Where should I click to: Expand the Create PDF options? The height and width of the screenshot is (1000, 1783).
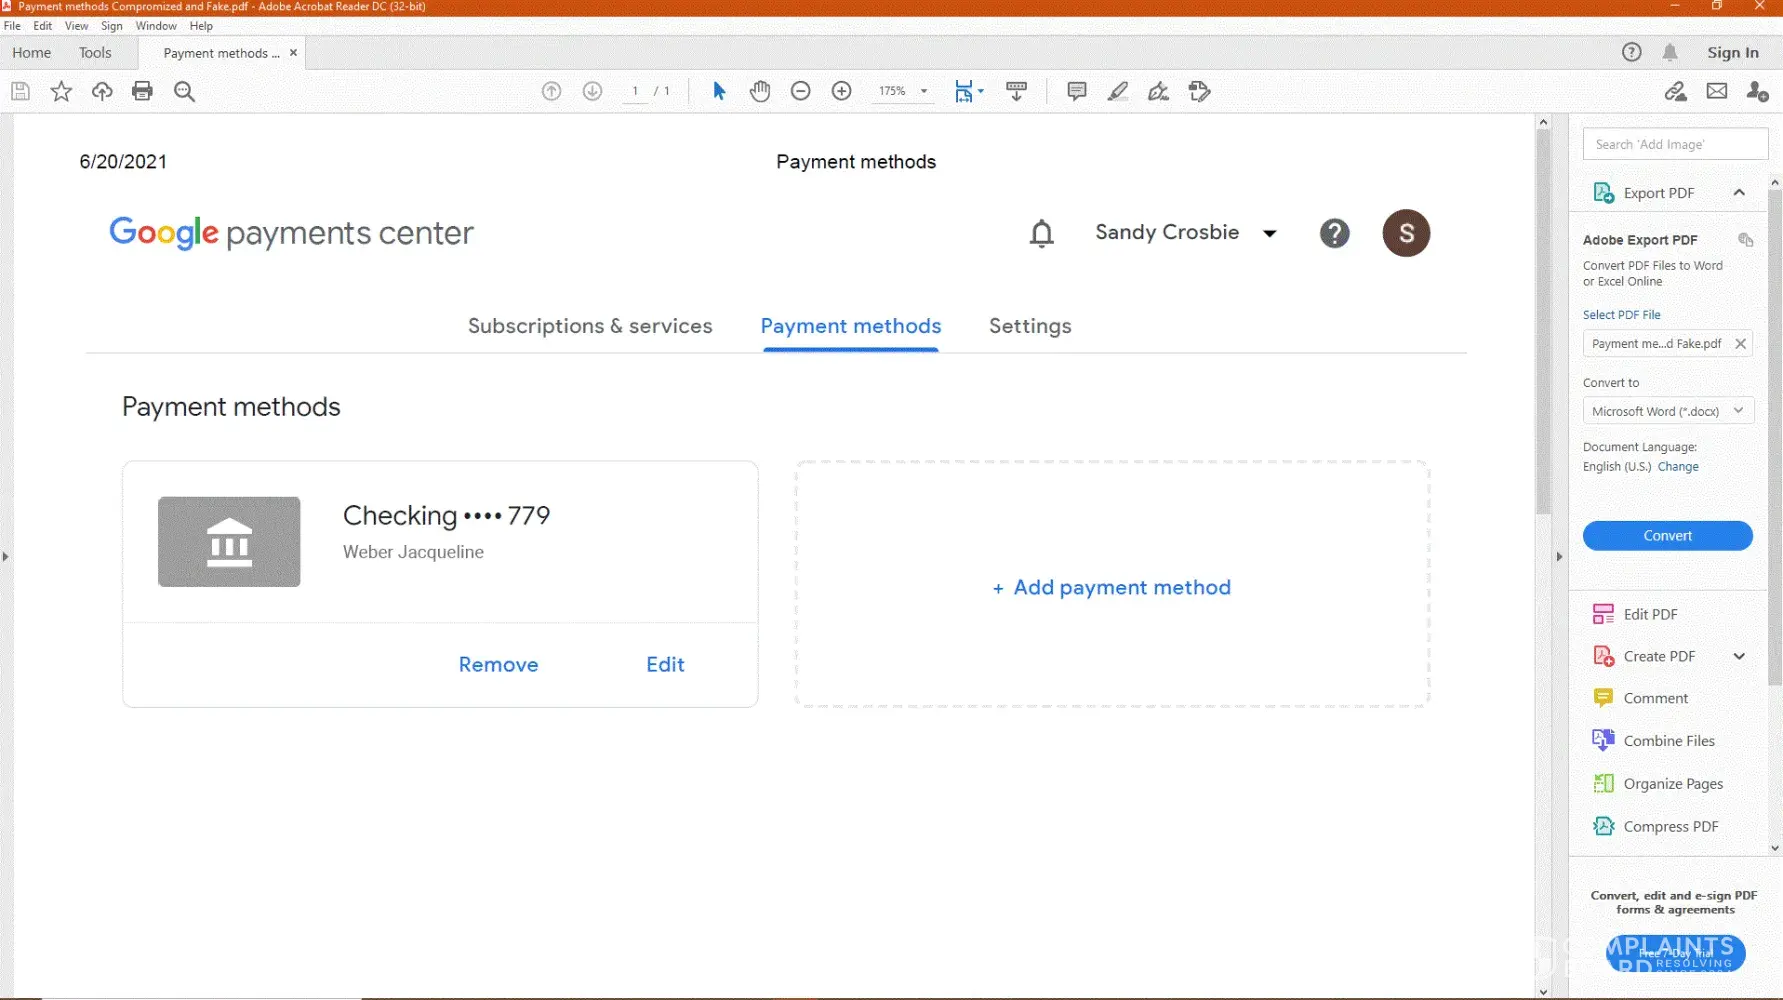tap(1739, 656)
